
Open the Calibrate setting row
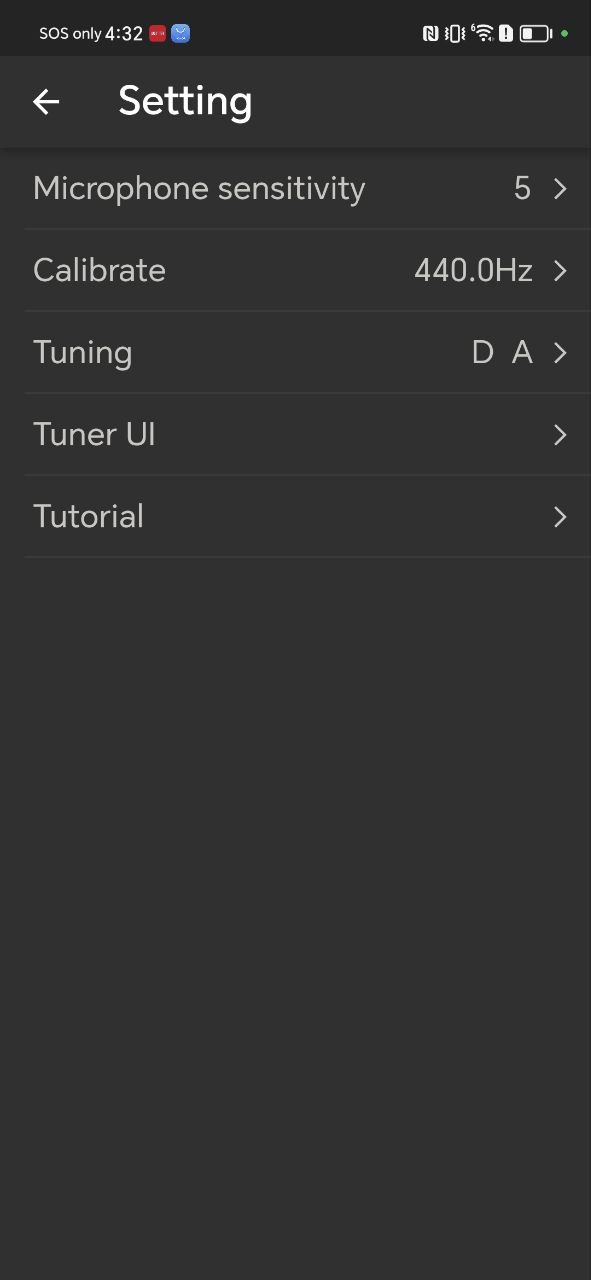click(x=307, y=271)
